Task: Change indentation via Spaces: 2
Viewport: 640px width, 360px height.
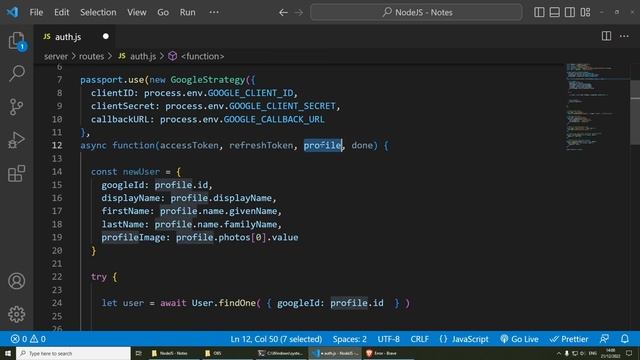Action: [x=349, y=339]
